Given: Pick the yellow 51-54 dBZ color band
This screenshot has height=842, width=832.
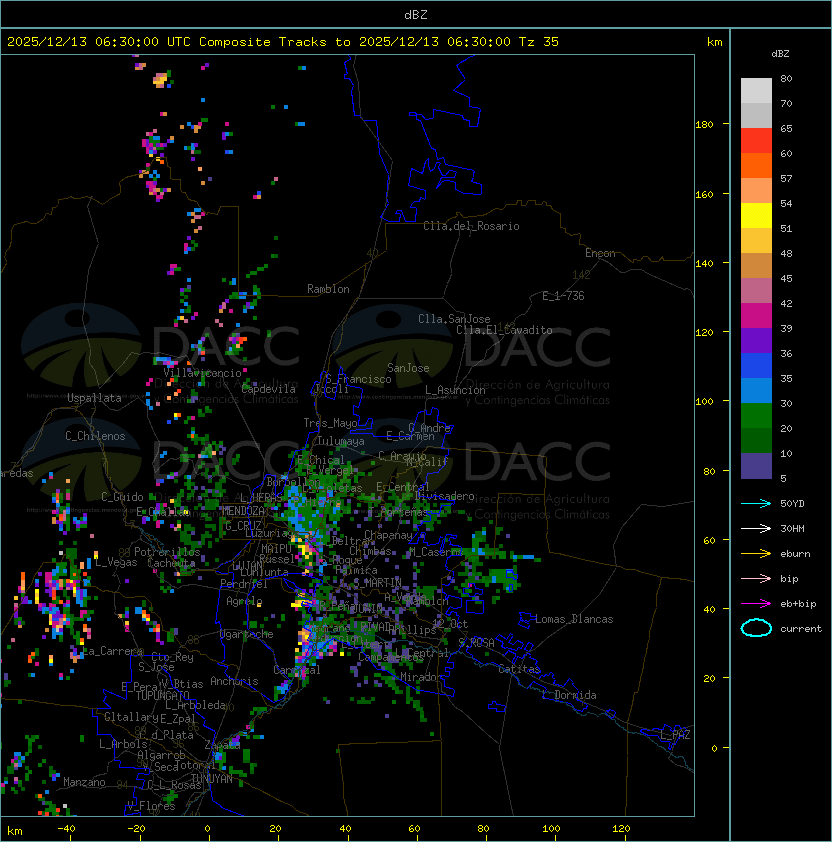Looking at the screenshot, I should (756, 215).
